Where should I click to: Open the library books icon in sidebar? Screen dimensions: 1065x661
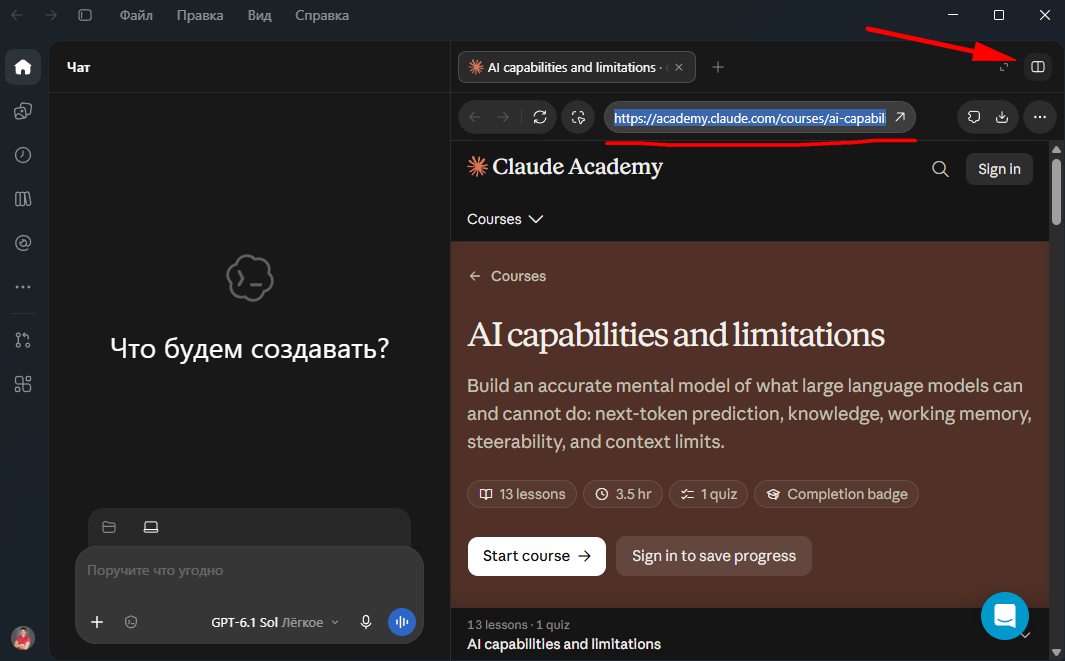pyautogui.click(x=23, y=198)
